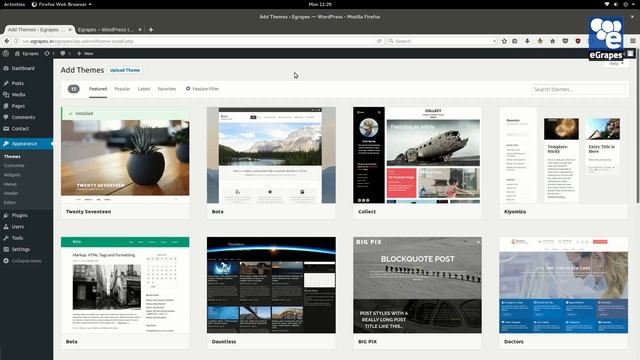Click the Upload Theme button

[x=125, y=70]
